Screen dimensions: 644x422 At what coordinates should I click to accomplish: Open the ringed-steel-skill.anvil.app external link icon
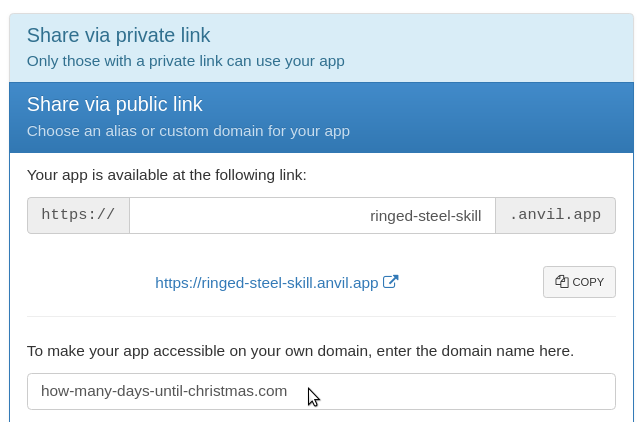[391, 282]
